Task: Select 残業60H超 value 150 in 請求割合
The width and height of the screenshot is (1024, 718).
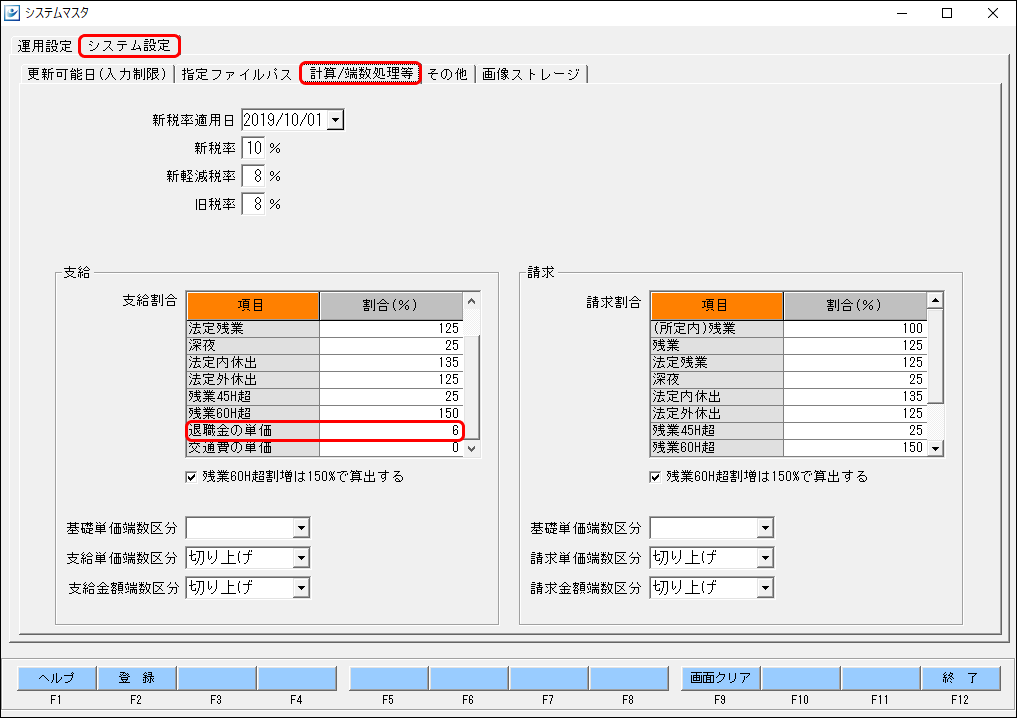Action: [x=855, y=448]
